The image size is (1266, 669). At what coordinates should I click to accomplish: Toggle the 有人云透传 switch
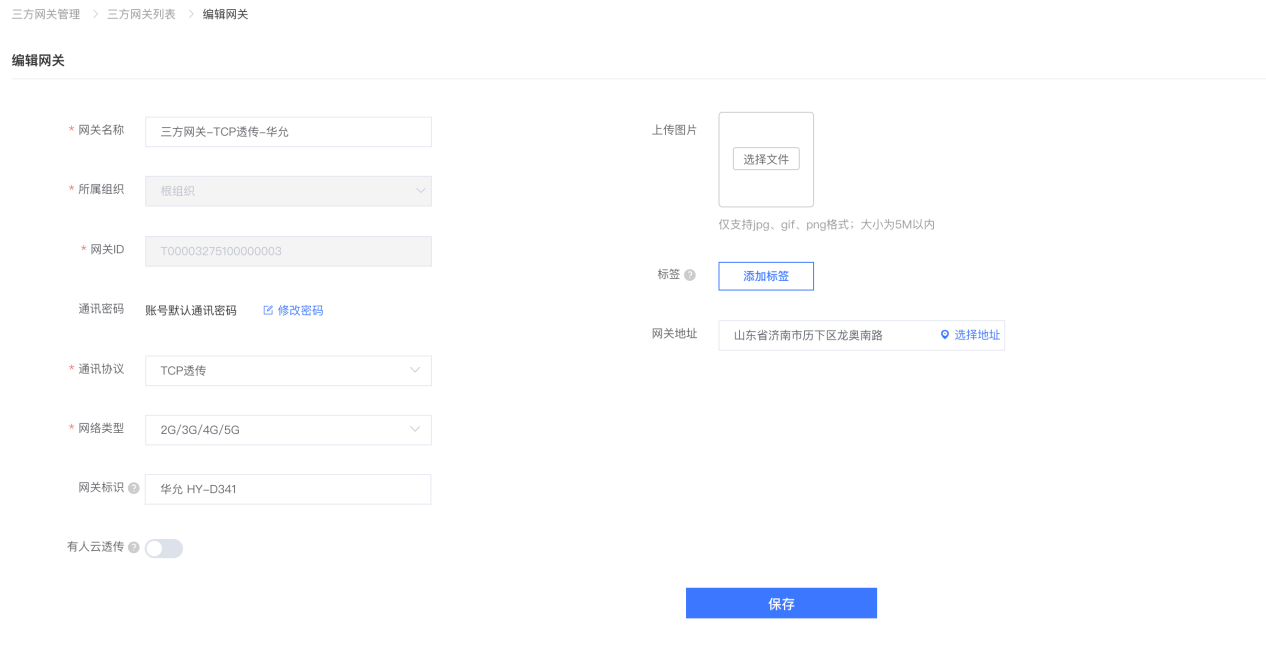click(x=164, y=548)
